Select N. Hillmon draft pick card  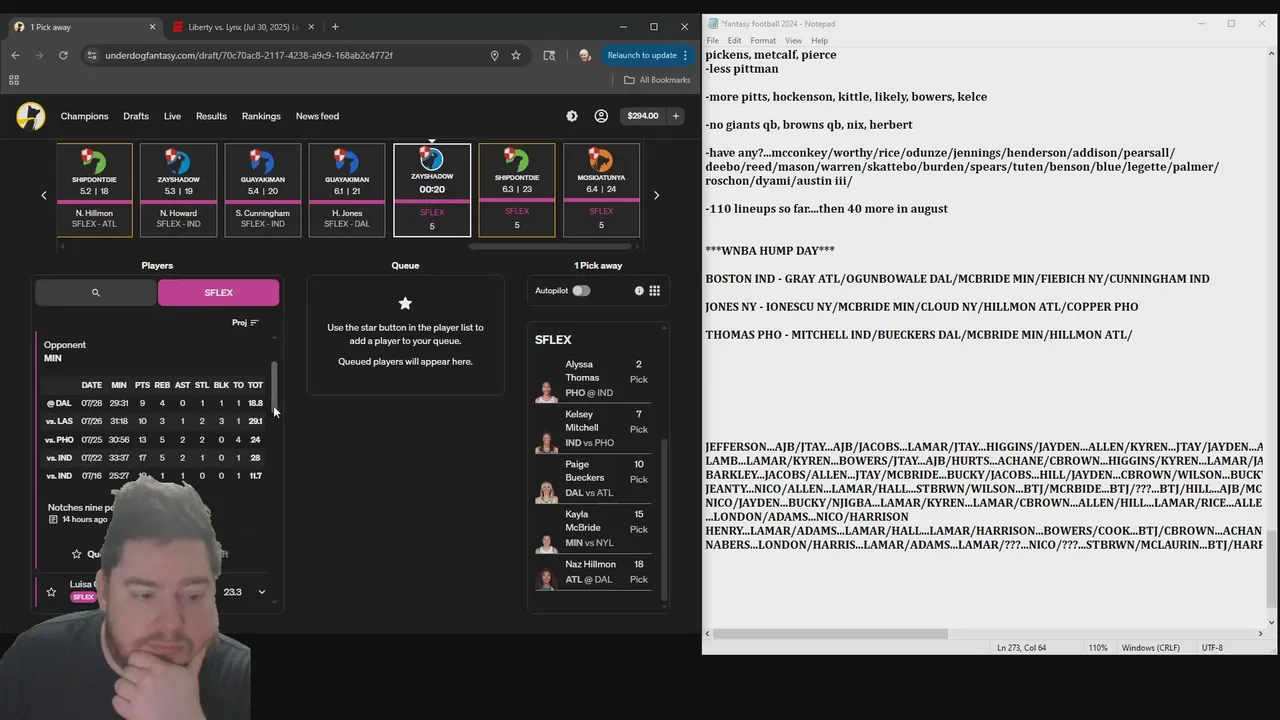94,190
